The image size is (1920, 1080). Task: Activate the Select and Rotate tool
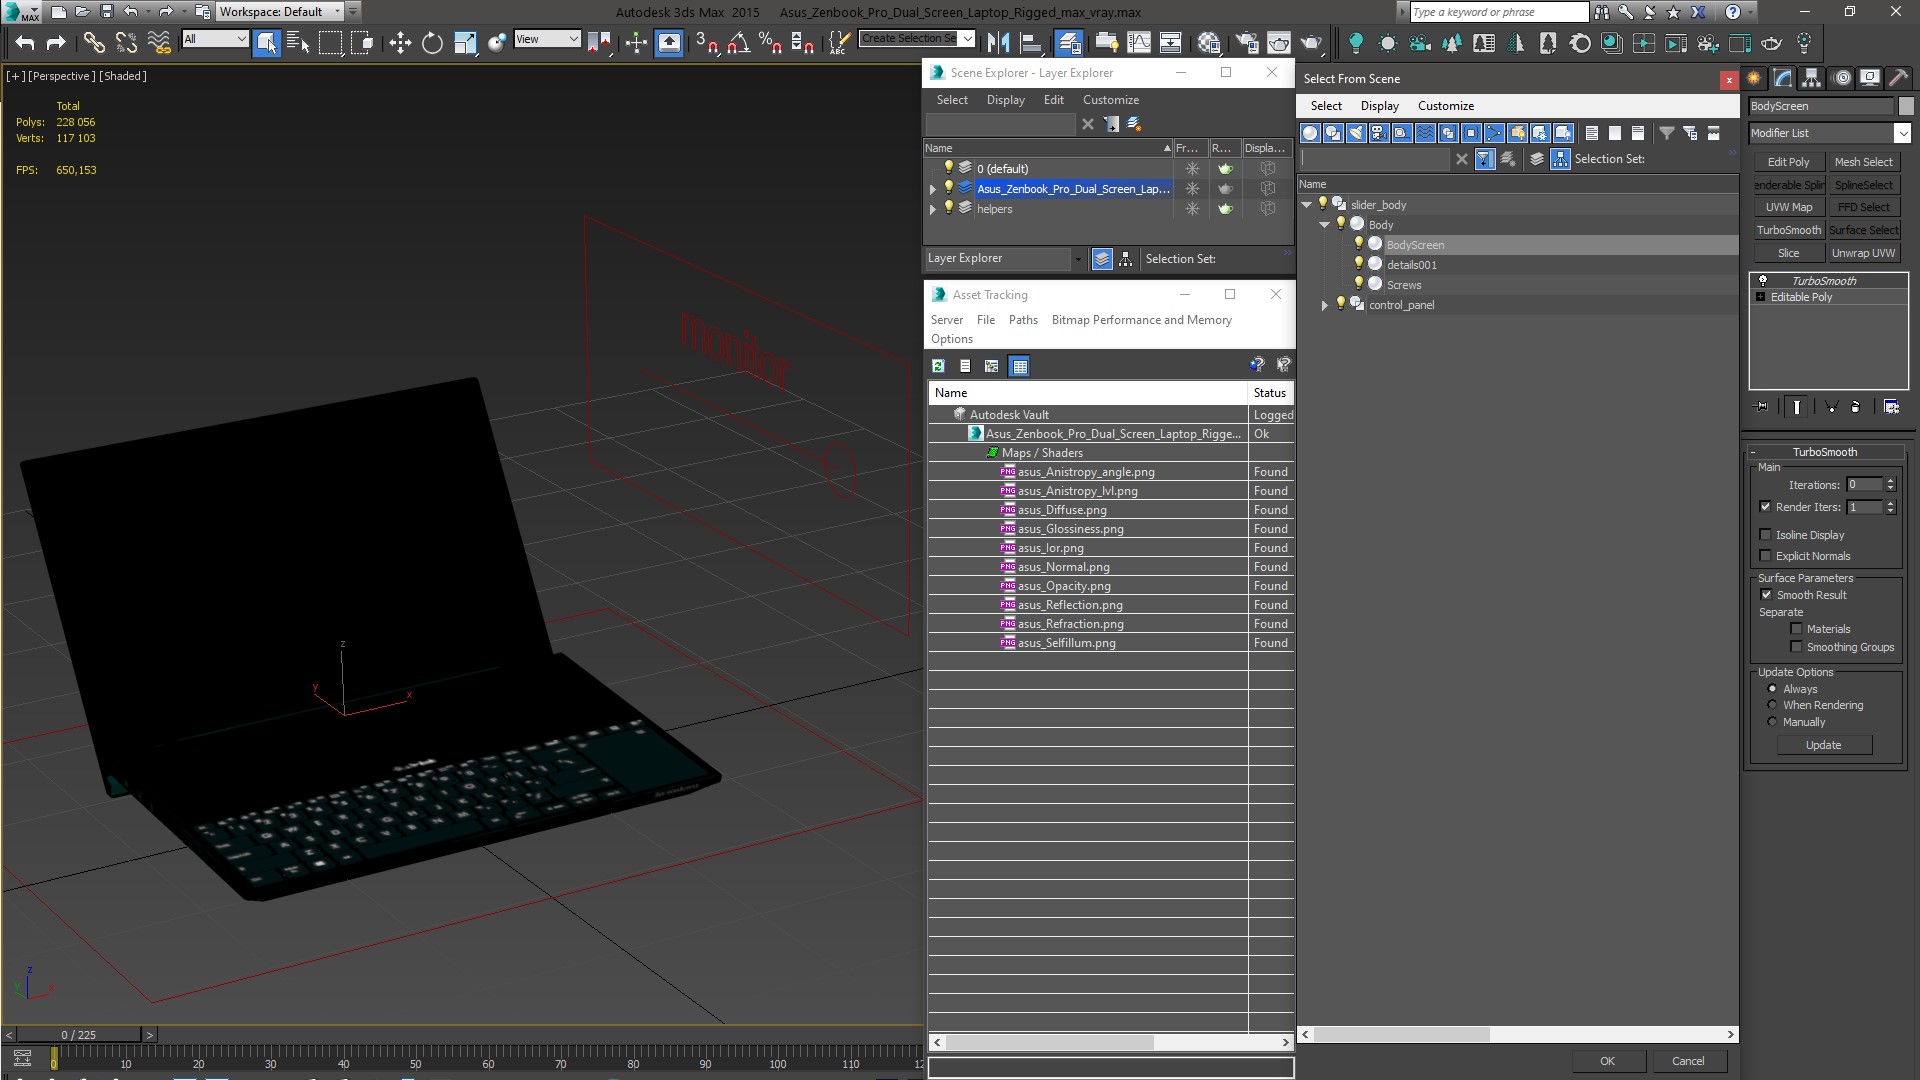click(x=432, y=42)
